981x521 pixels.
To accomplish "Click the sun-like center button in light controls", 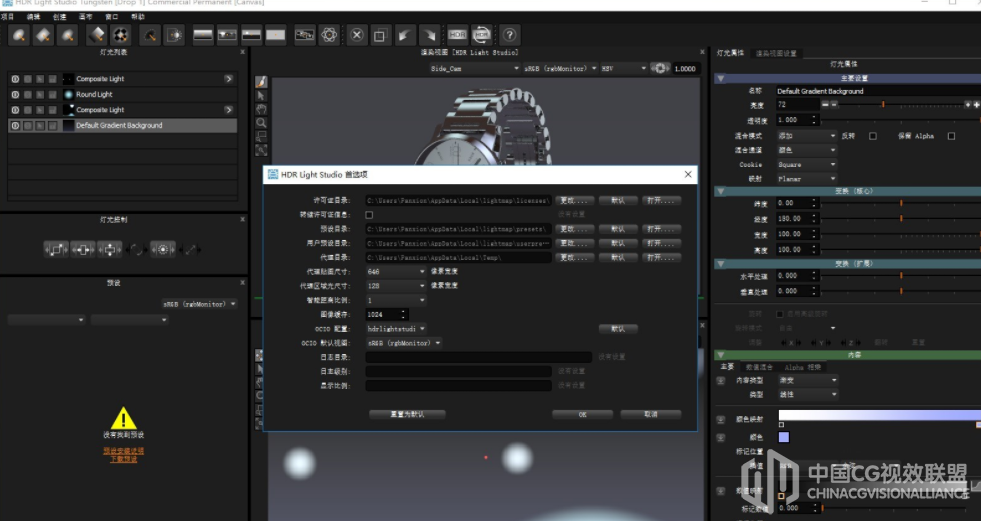I will (163, 250).
